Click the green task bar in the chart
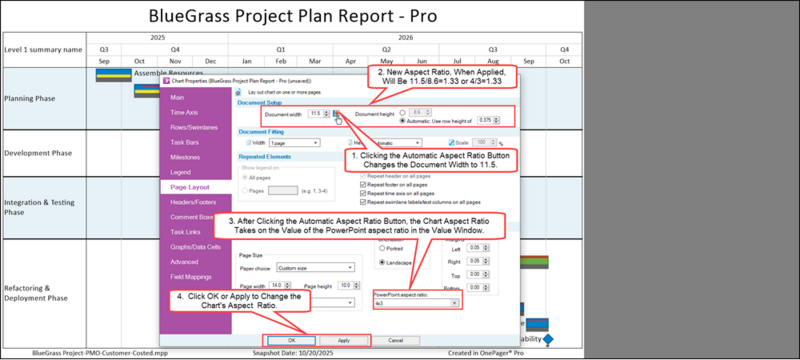The image size is (800, 360). (x=534, y=262)
